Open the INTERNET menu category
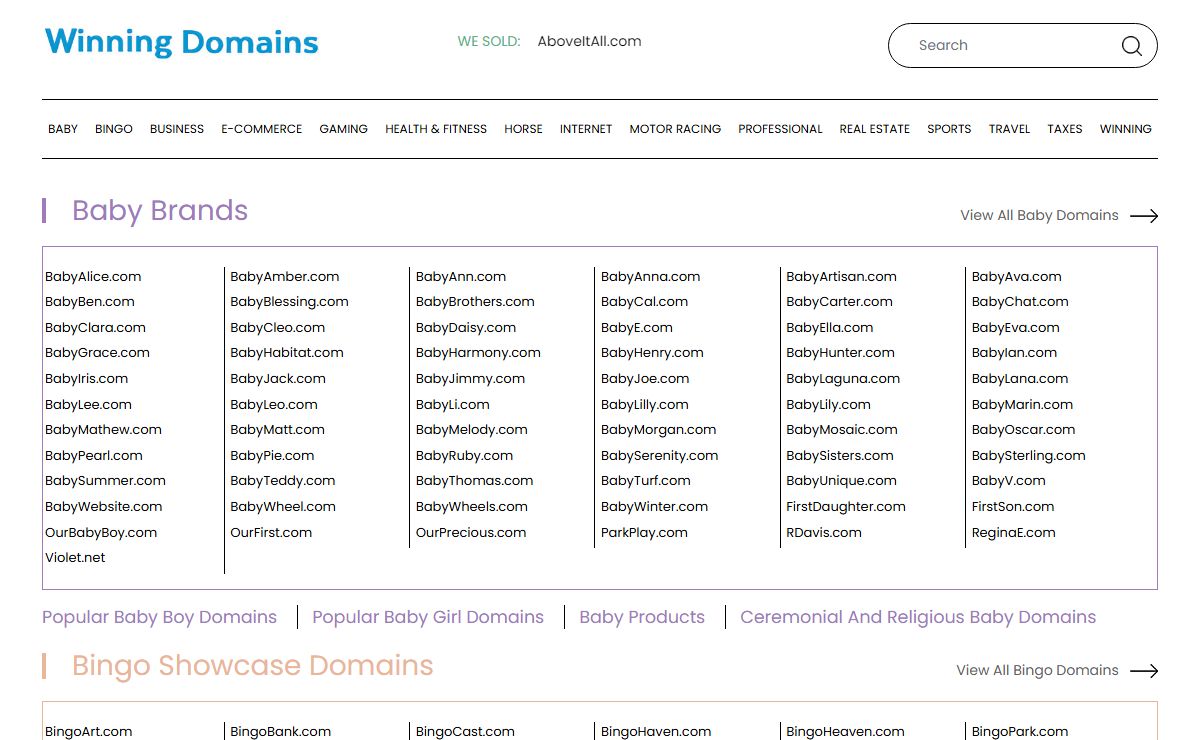Viewport: 1200px width, 740px height. tap(586, 129)
